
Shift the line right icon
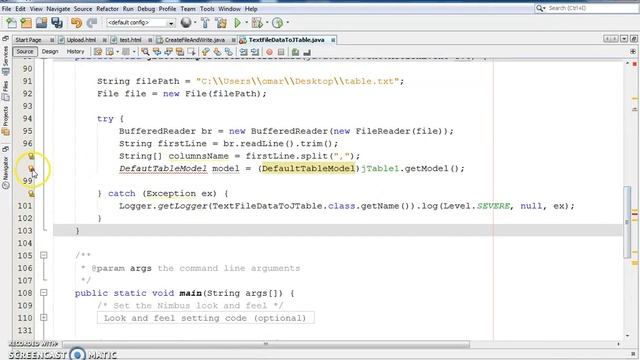pyautogui.click(x=255, y=52)
